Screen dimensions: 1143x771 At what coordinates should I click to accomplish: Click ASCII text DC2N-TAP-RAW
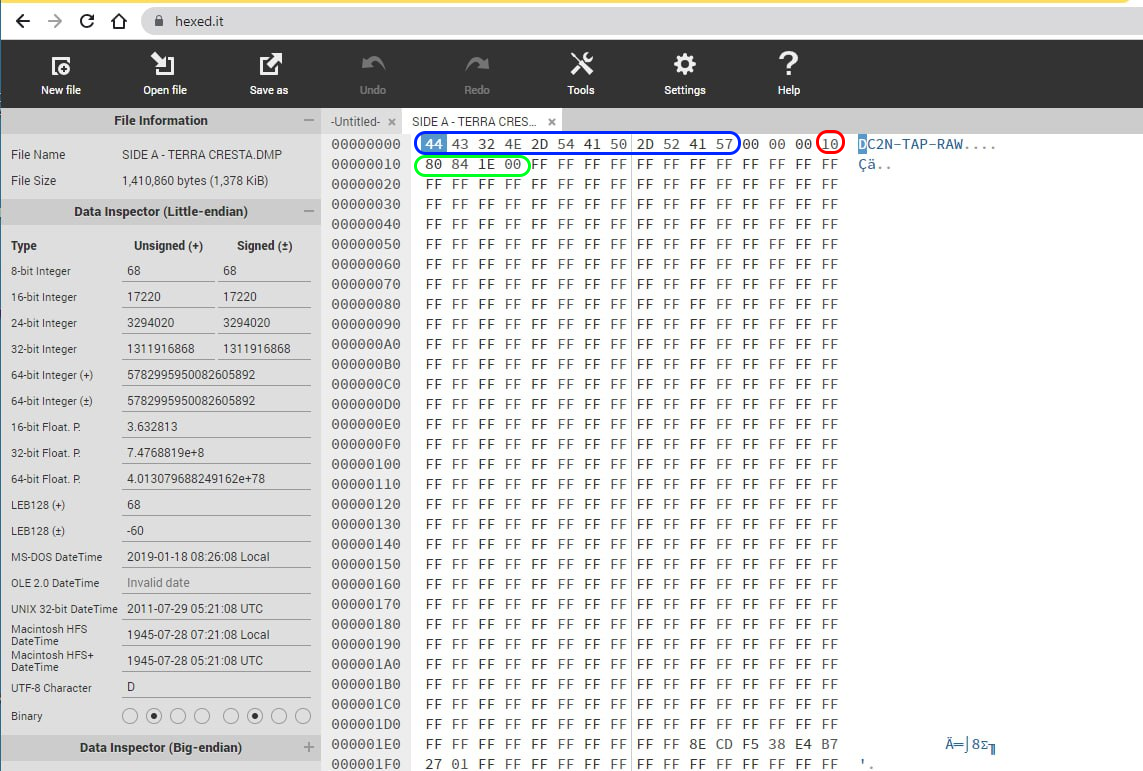pyautogui.click(x=910, y=144)
